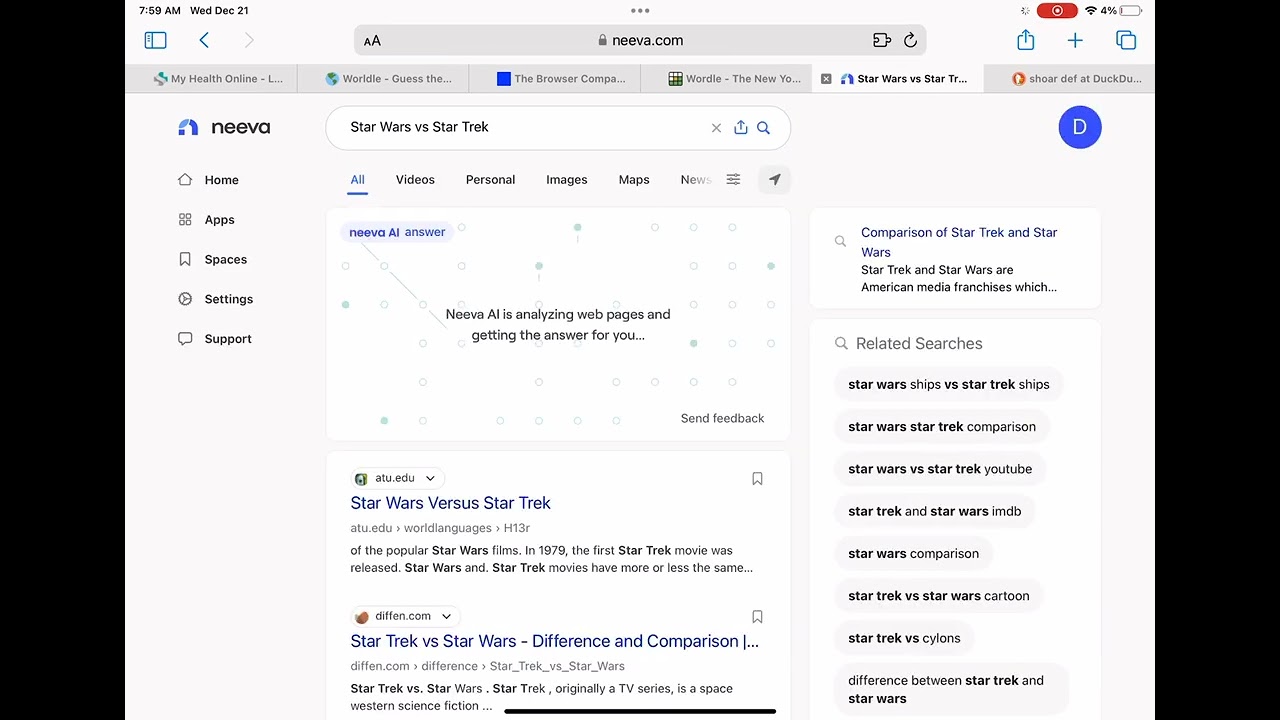This screenshot has height=720, width=1280.
Task: Submit search with magnifier icon
Action: coord(763,128)
